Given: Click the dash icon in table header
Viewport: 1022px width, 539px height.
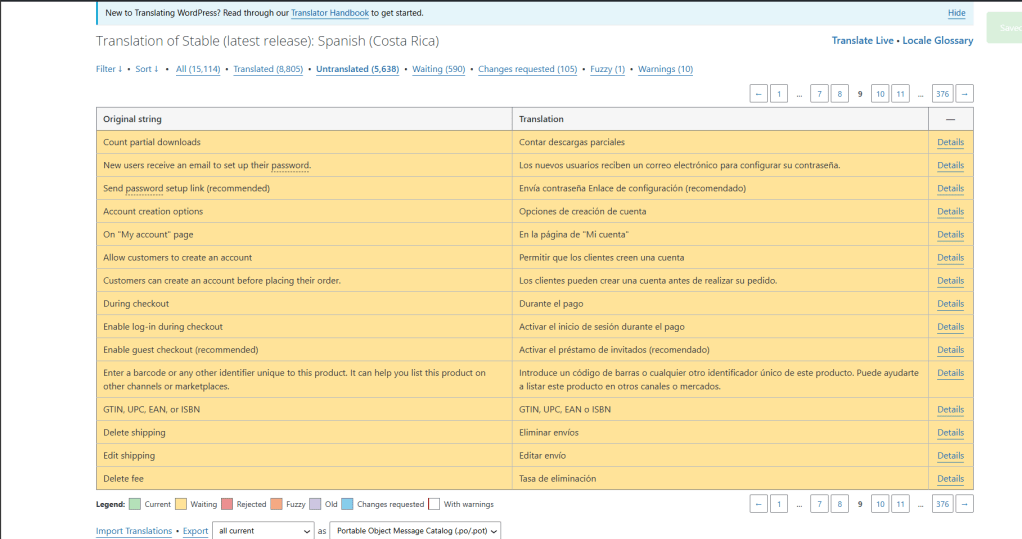Looking at the screenshot, I should [950, 119].
